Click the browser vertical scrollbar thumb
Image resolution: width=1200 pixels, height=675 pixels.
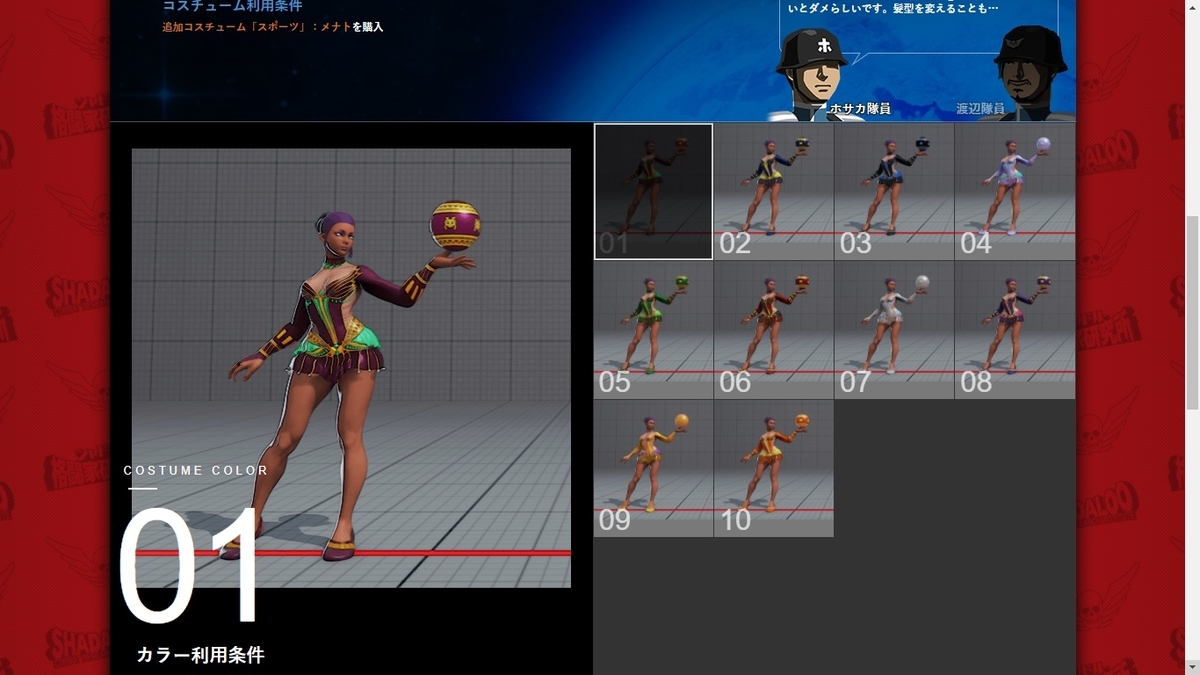tap(1191, 313)
